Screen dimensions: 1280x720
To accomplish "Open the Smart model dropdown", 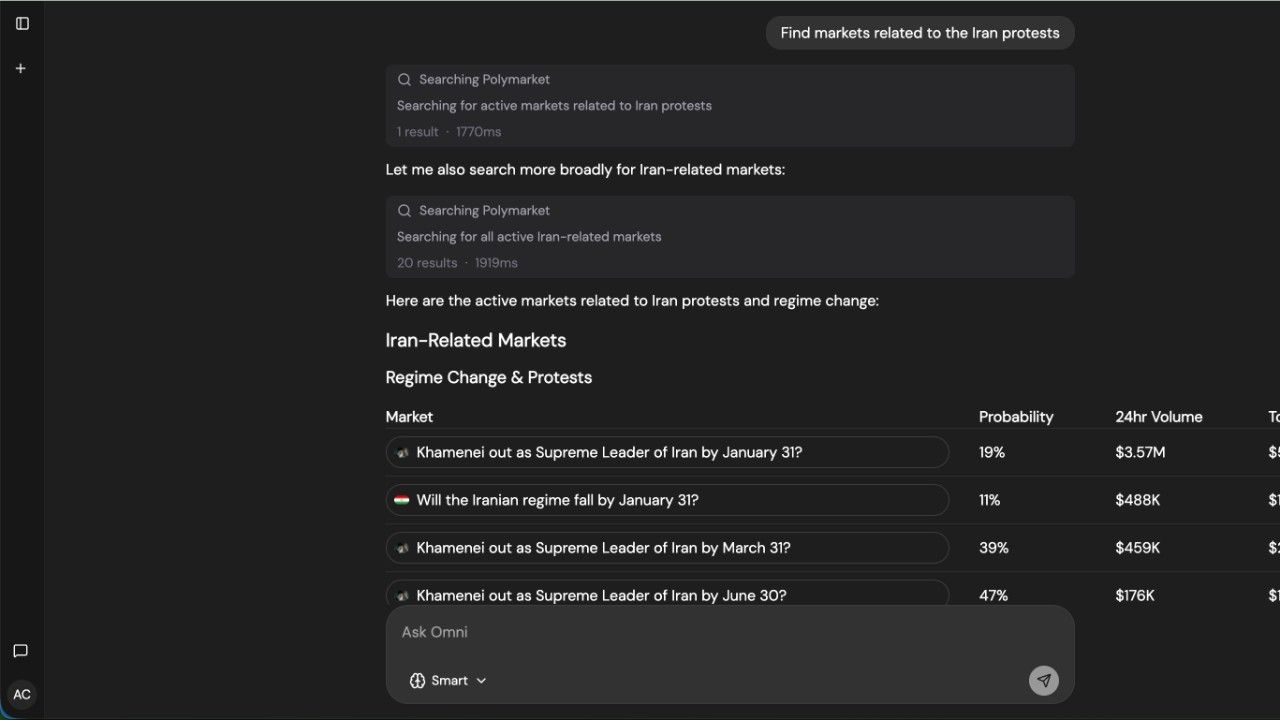I will tap(448, 680).
